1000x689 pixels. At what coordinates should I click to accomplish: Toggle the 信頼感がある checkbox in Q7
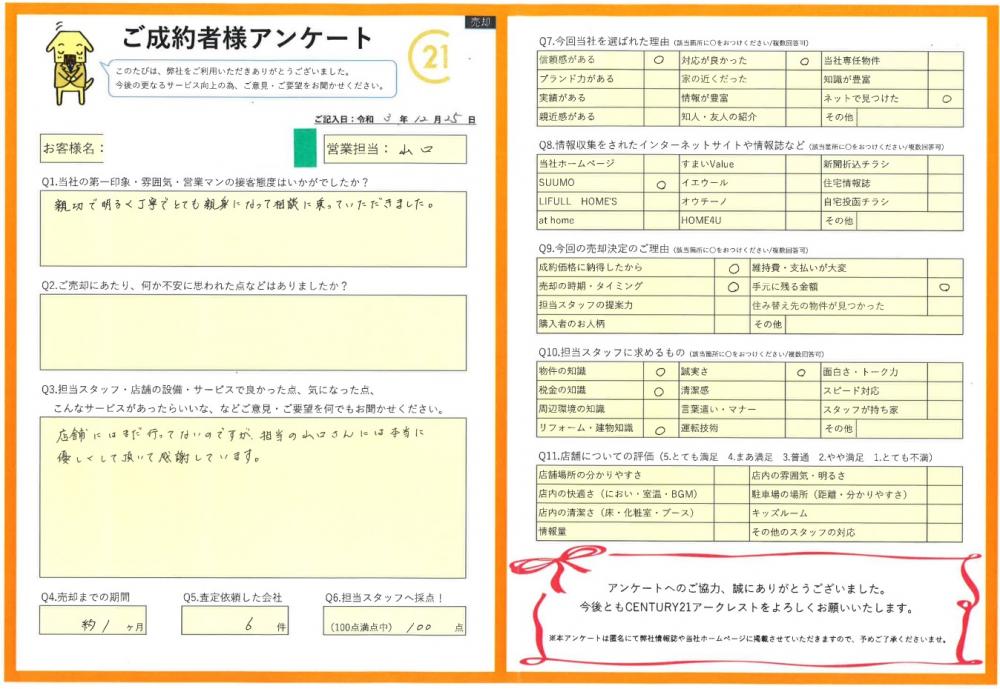pyautogui.click(x=658, y=61)
